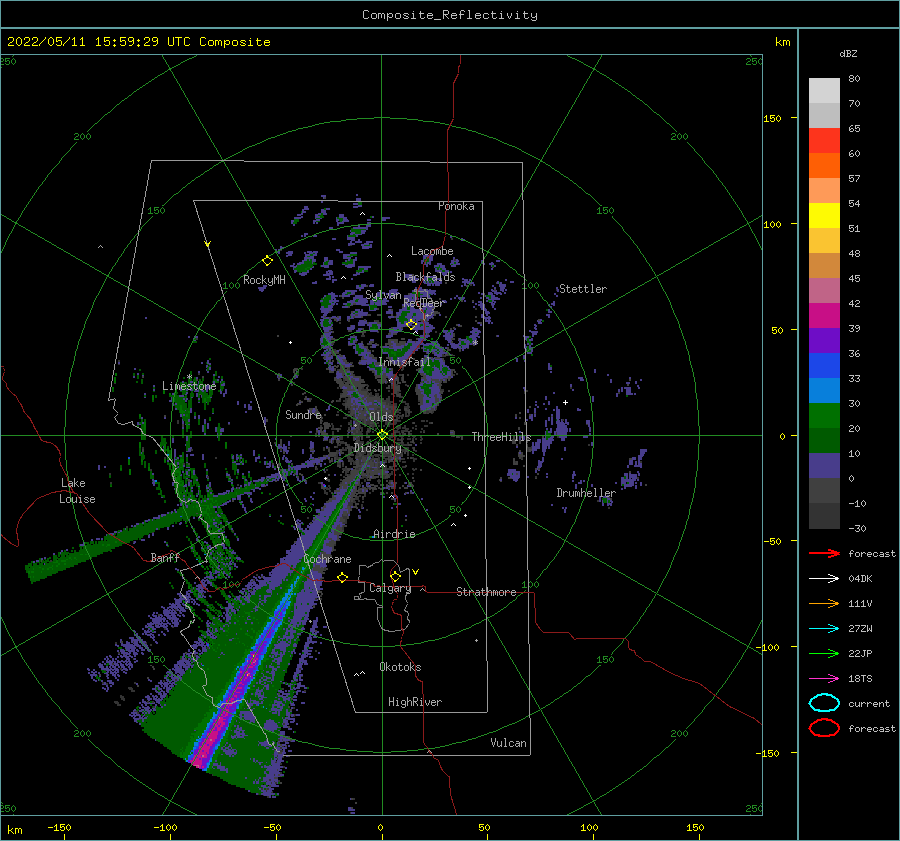Click the Okotoks label
The width and height of the screenshot is (900, 841).
(x=400, y=666)
